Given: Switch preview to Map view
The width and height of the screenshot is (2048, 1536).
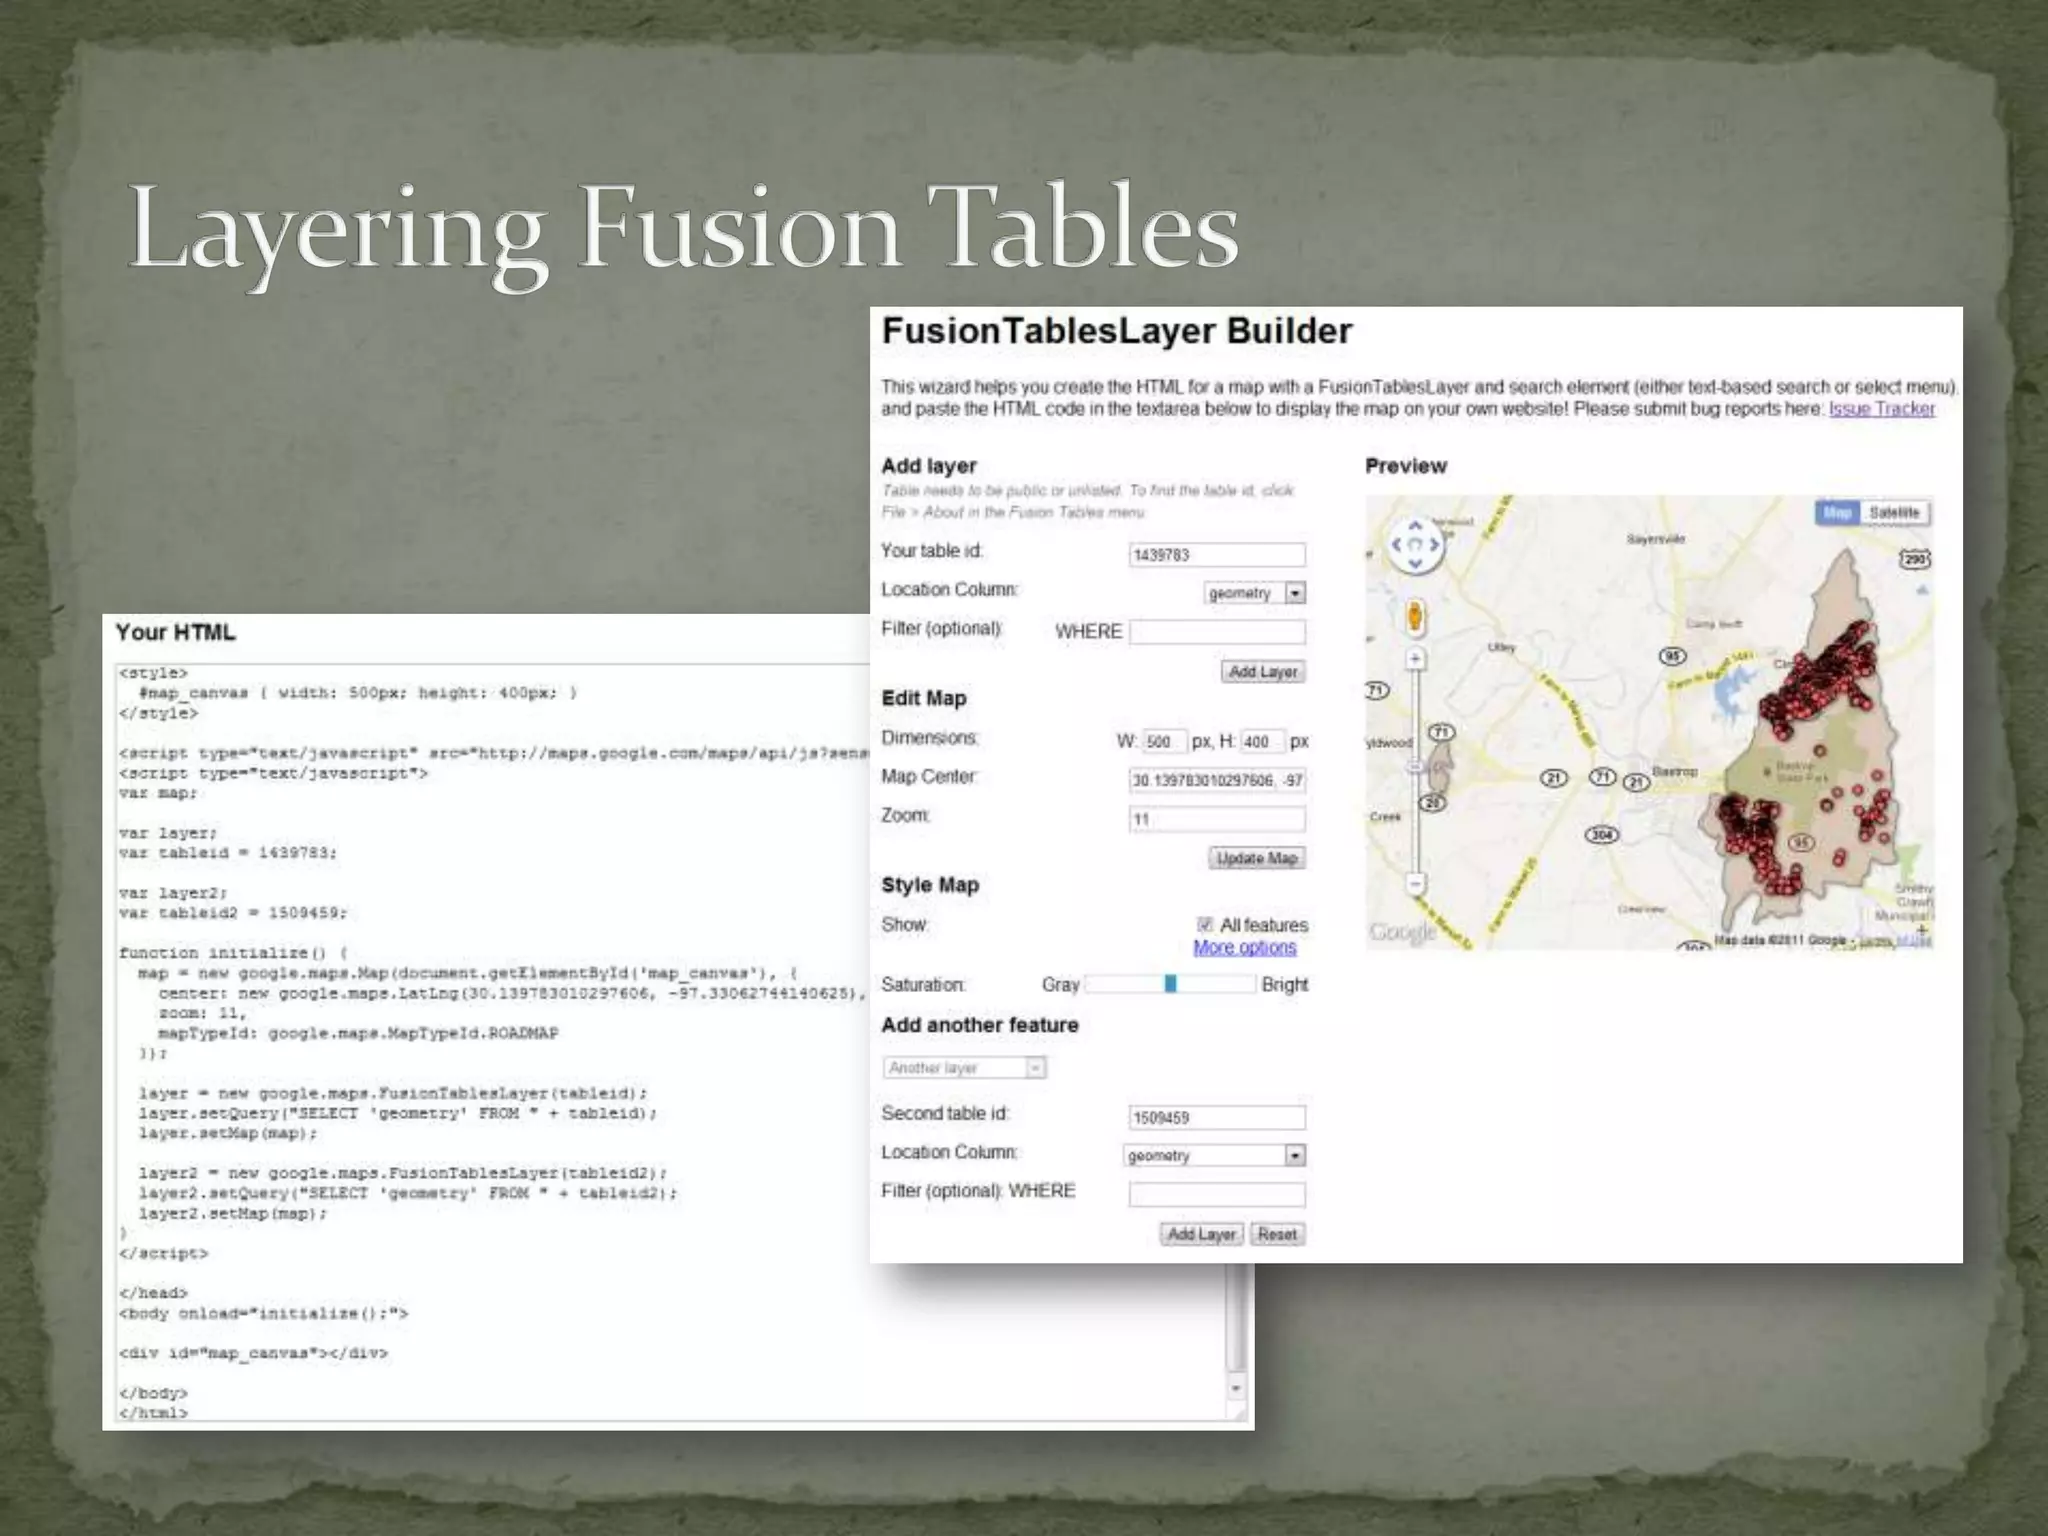Looking at the screenshot, I should 1836,513.
